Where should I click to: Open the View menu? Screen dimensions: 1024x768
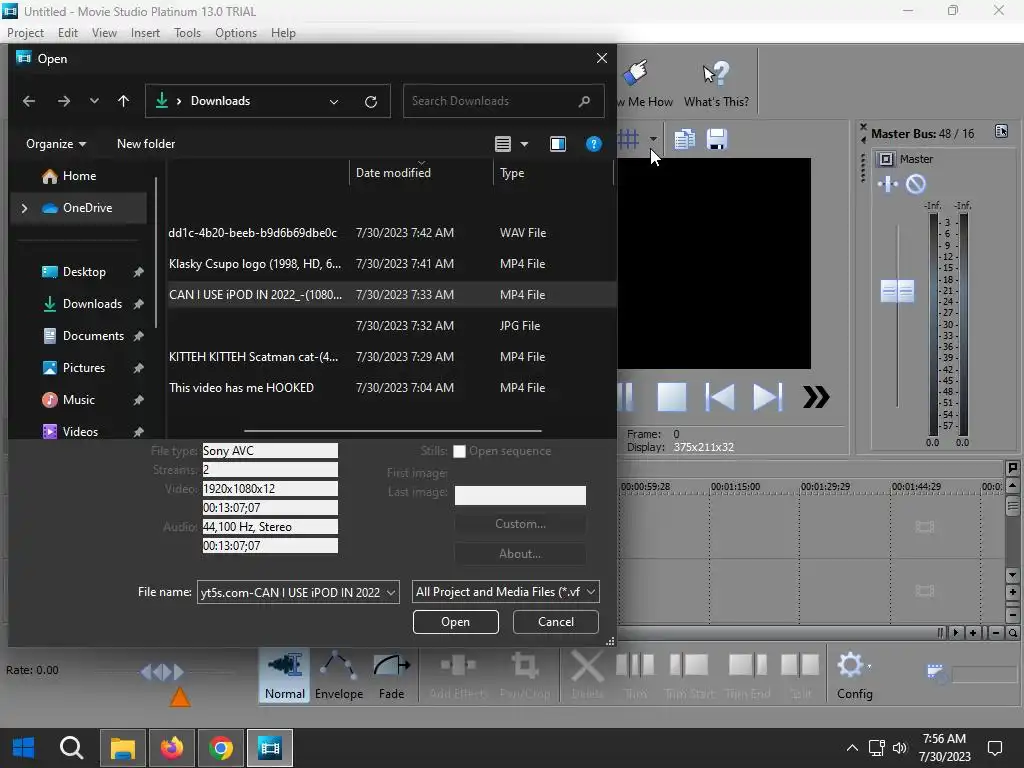pyautogui.click(x=104, y=33)
